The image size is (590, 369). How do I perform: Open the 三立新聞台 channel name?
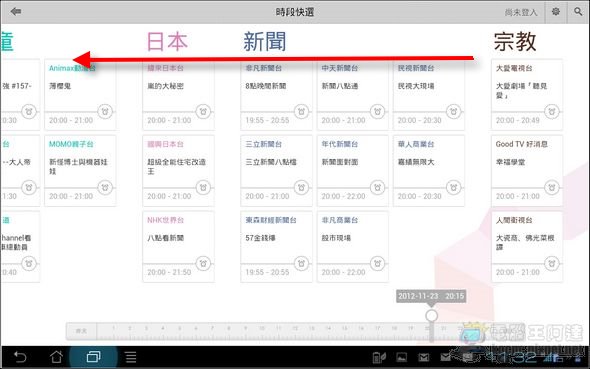coord(264,144)
